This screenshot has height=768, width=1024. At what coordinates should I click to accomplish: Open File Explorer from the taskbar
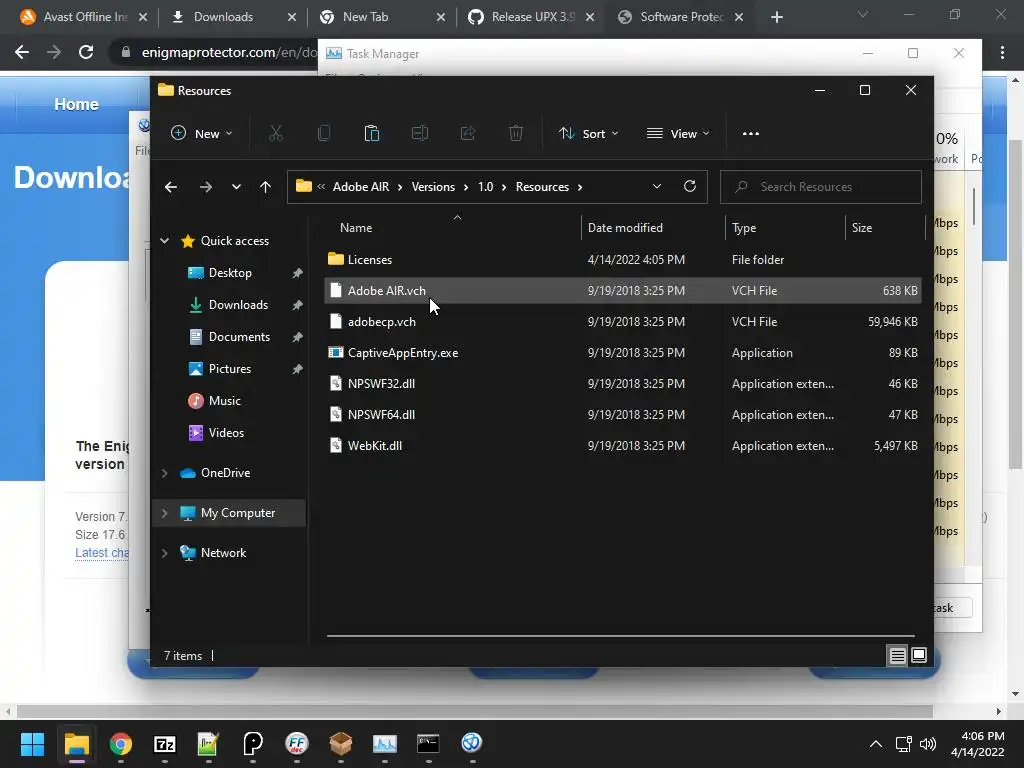pos(76,743)
